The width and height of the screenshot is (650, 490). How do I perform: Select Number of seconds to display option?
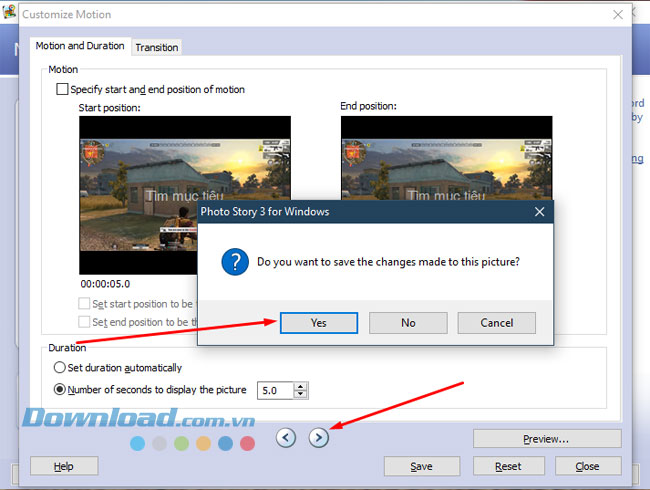coord(60,389)
